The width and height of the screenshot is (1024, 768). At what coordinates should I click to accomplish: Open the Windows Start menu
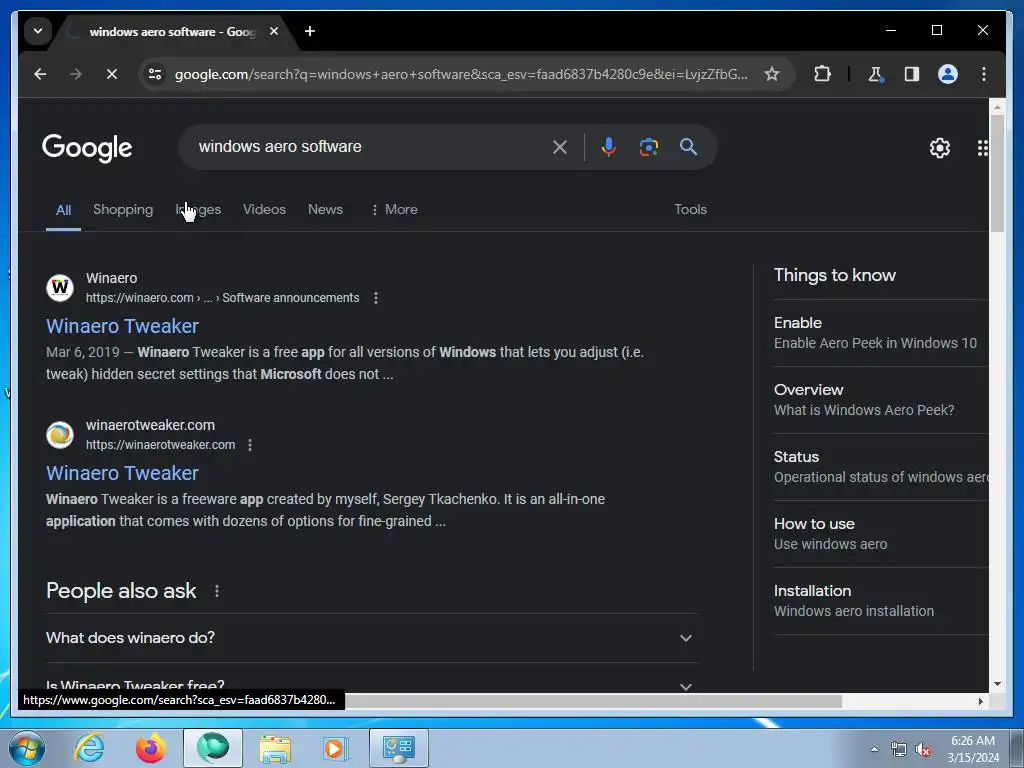(x=26, y=748)
